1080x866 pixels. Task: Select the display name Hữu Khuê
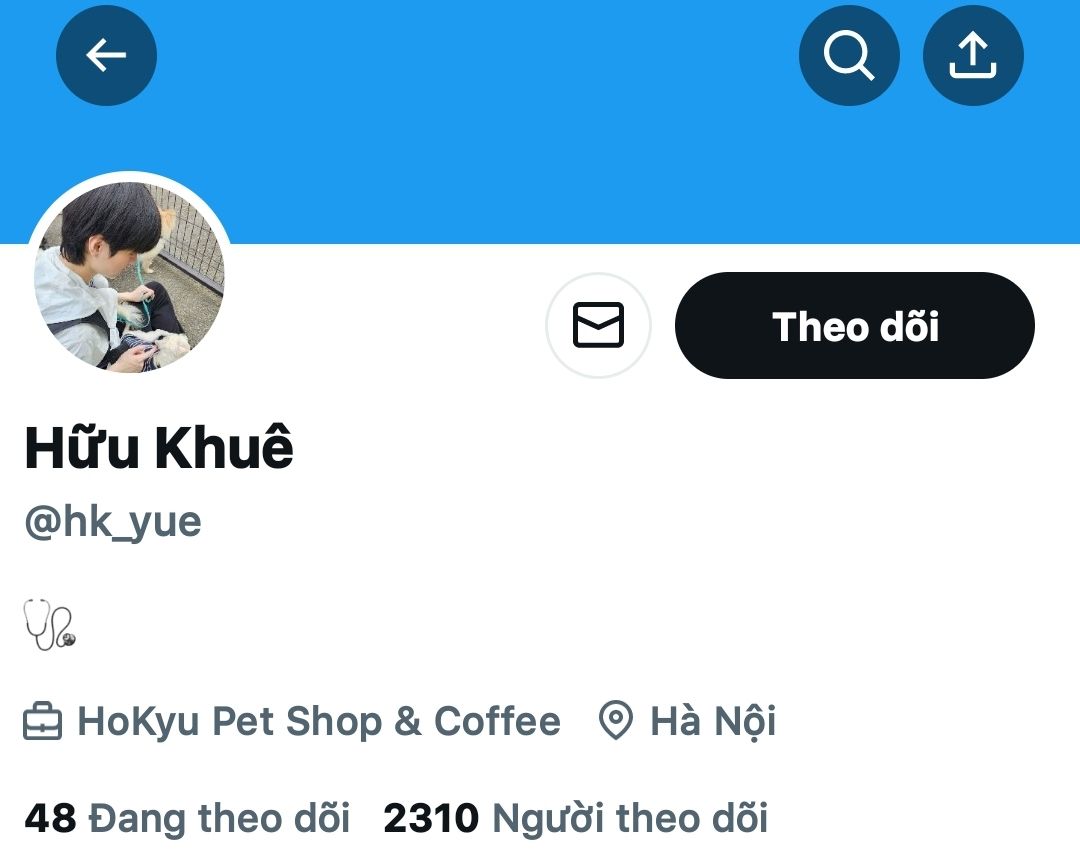159,447
